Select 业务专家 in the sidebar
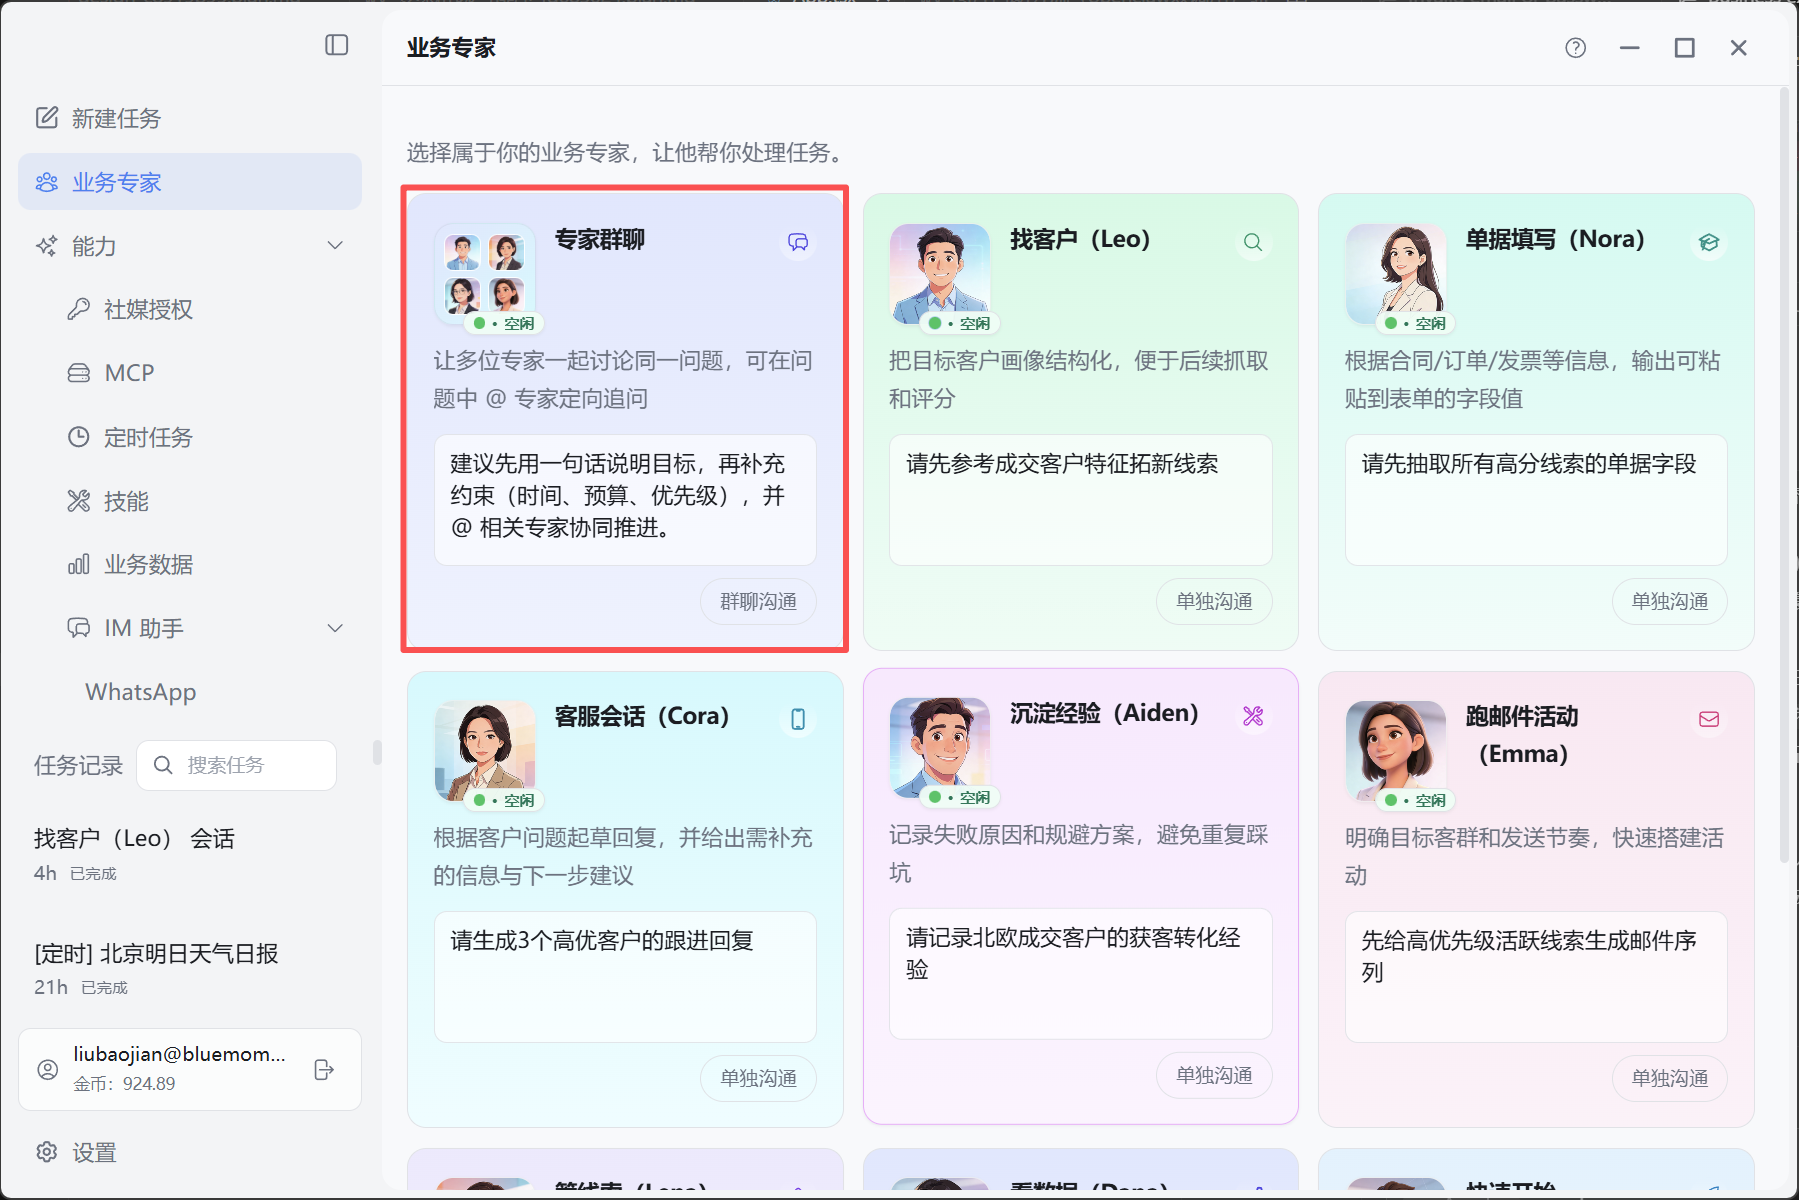Viewport: 1799px width, 1200px height. click(190, 182)
